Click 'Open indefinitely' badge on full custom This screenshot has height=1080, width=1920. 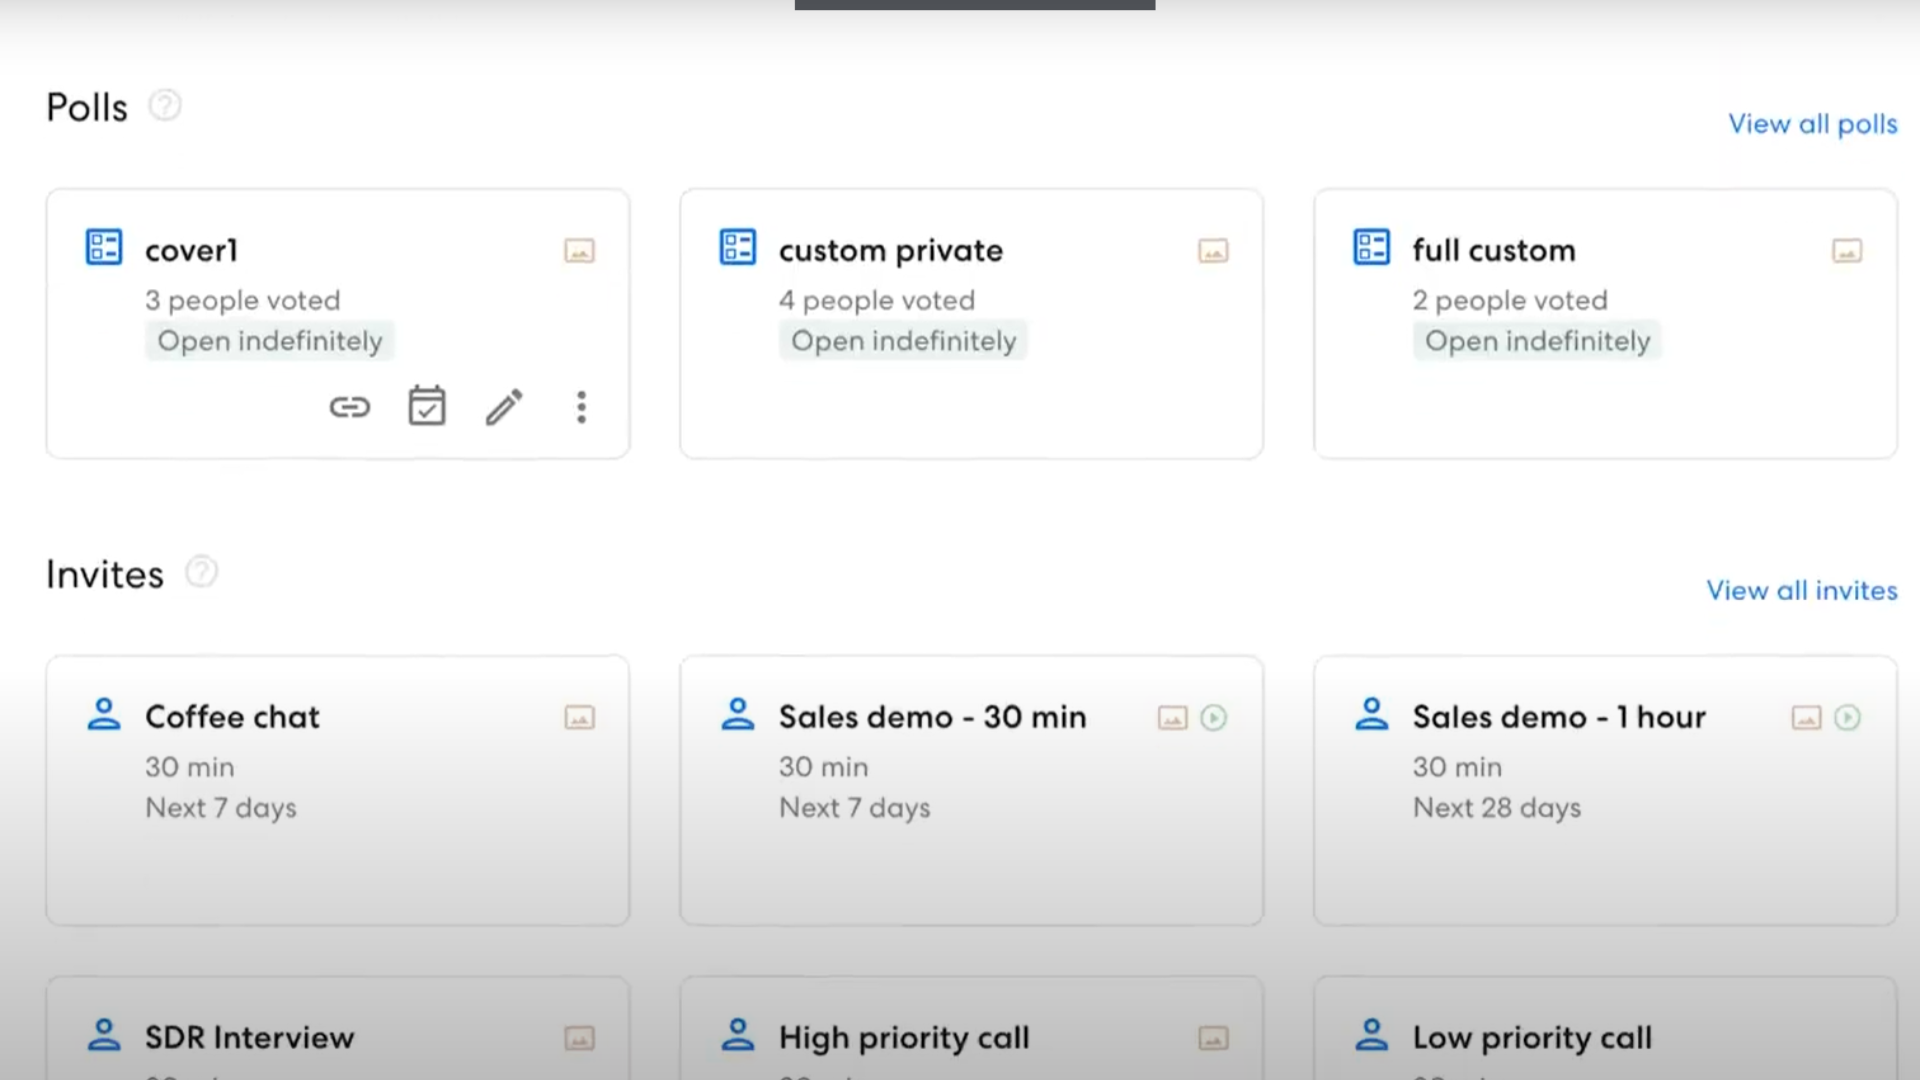click(x=1537, y=341)
